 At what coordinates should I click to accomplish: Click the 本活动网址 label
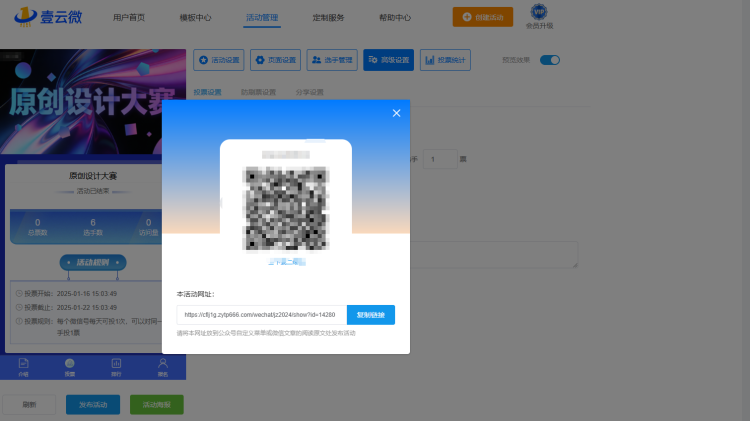pyautogui.click(x=196, y=294)
